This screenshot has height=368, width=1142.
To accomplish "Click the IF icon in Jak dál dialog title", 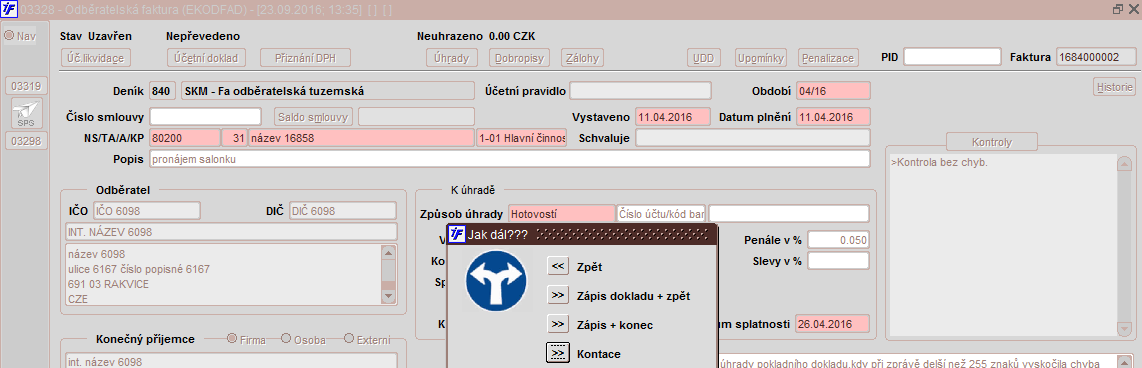I will tap(457, 234).
